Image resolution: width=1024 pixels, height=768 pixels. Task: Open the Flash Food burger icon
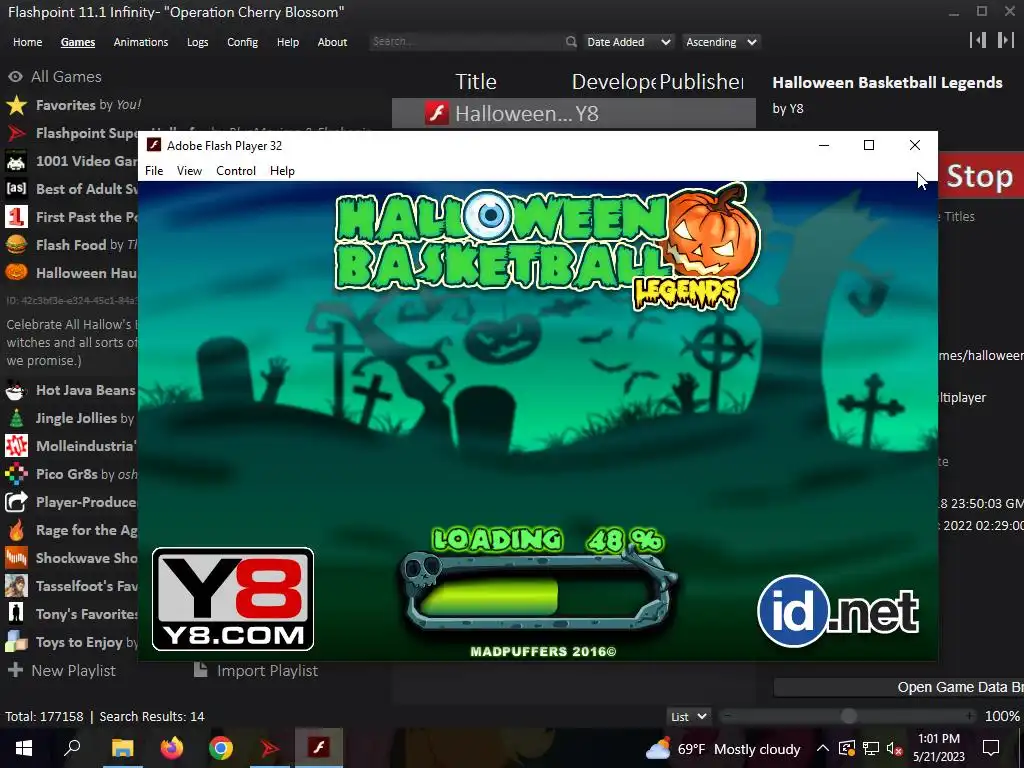click(x=16, y=245)
